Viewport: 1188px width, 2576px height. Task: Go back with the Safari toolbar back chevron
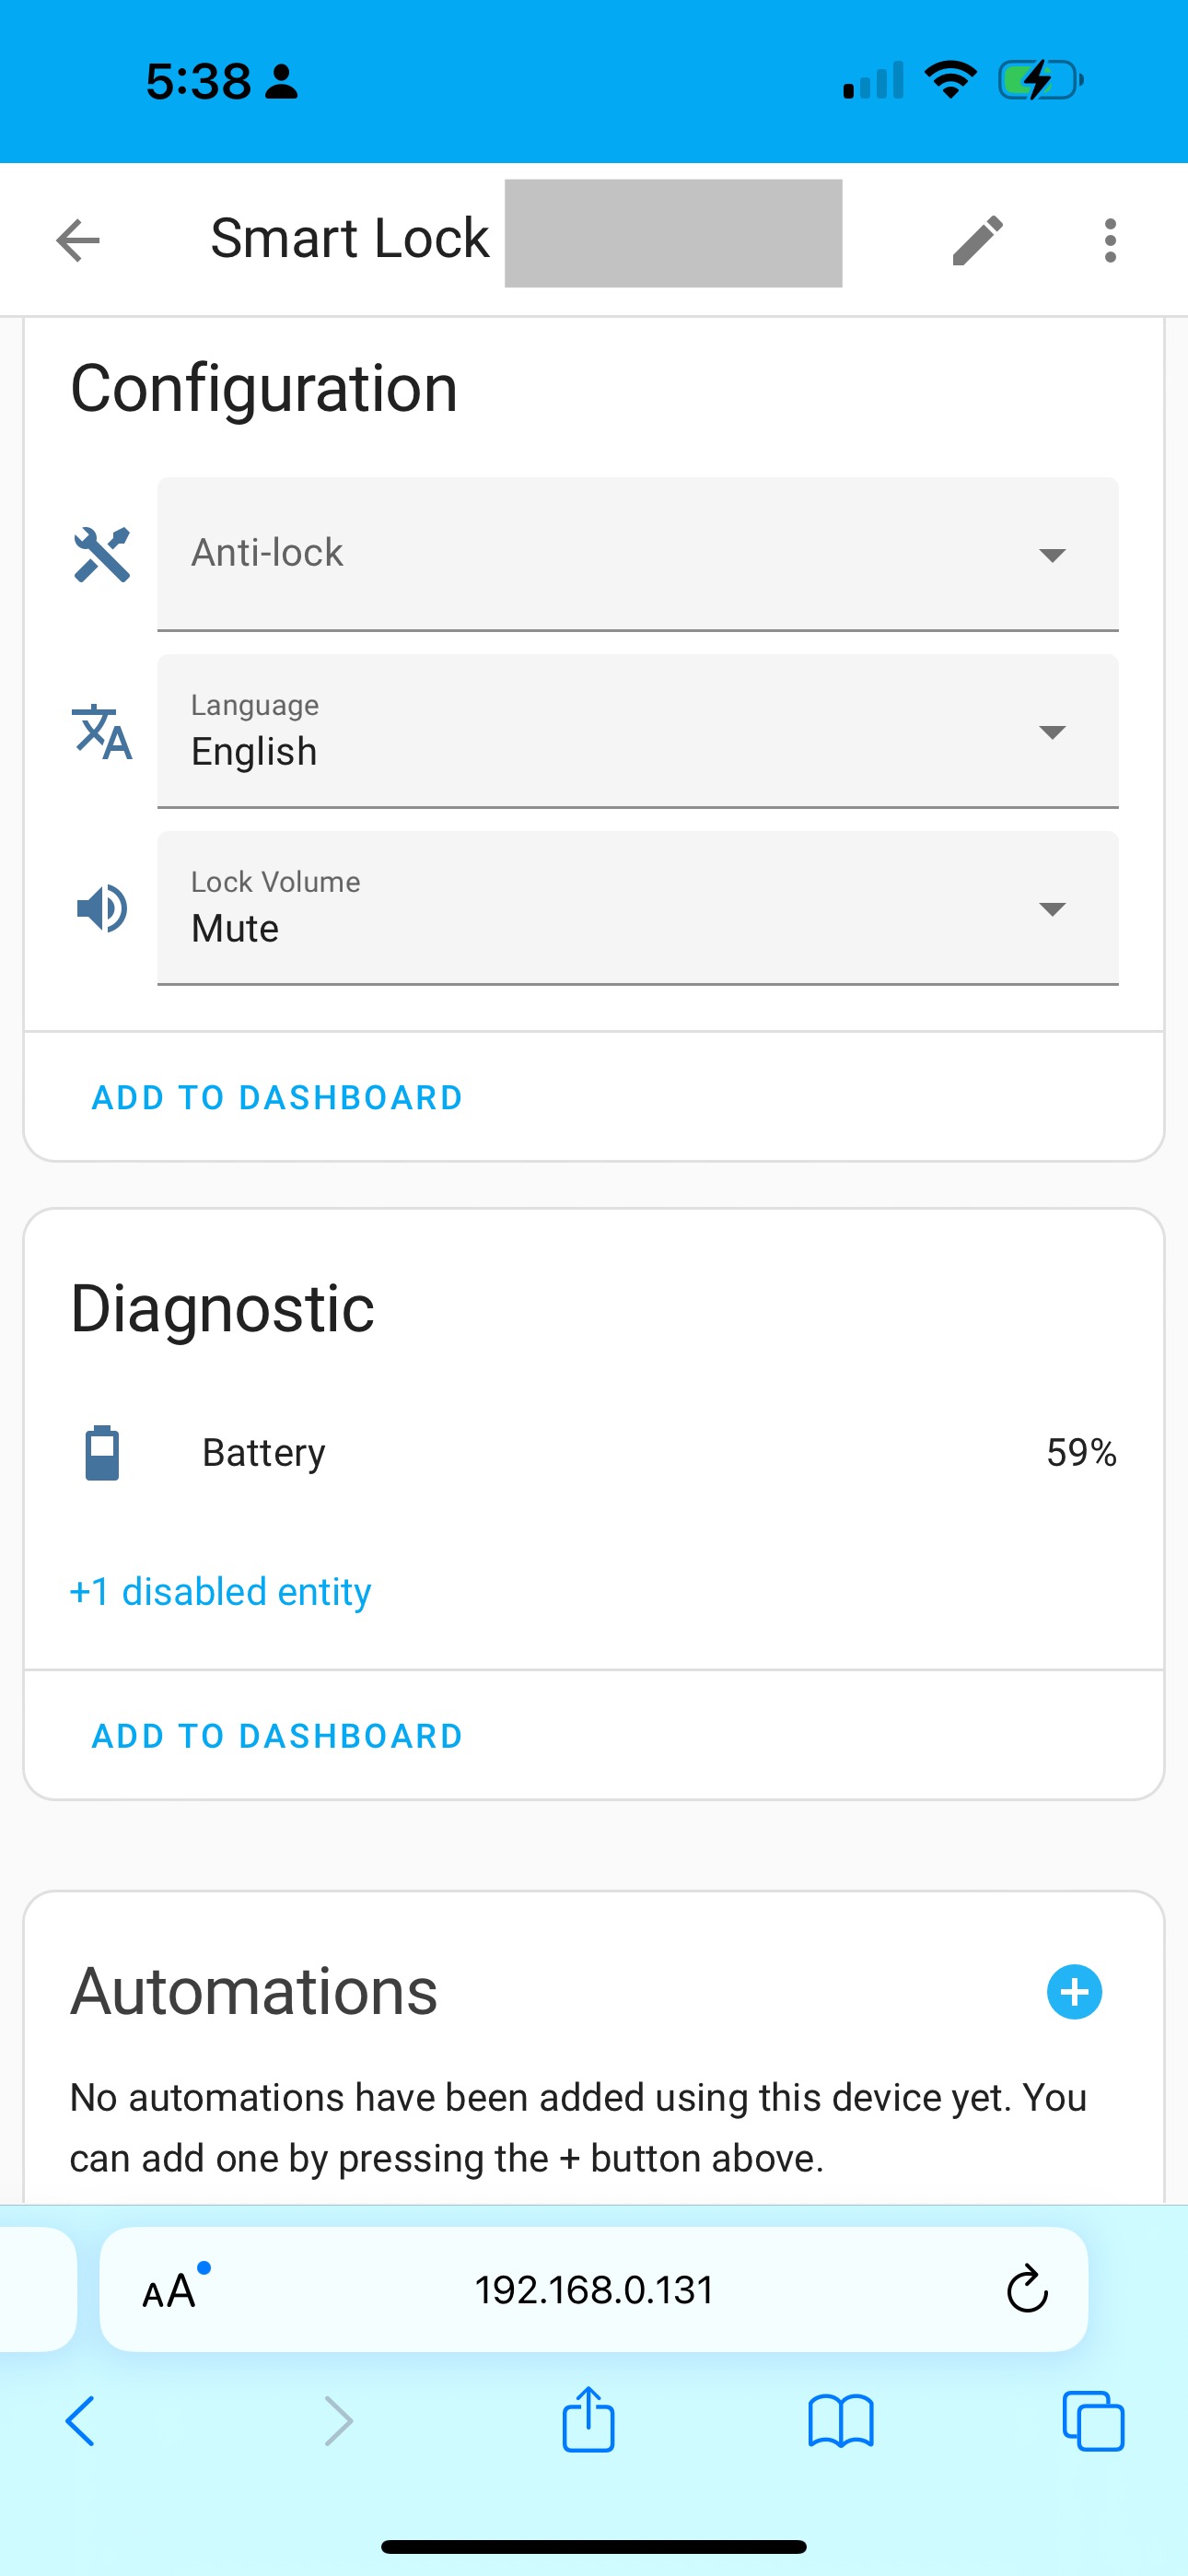[x=80, y=2421]
